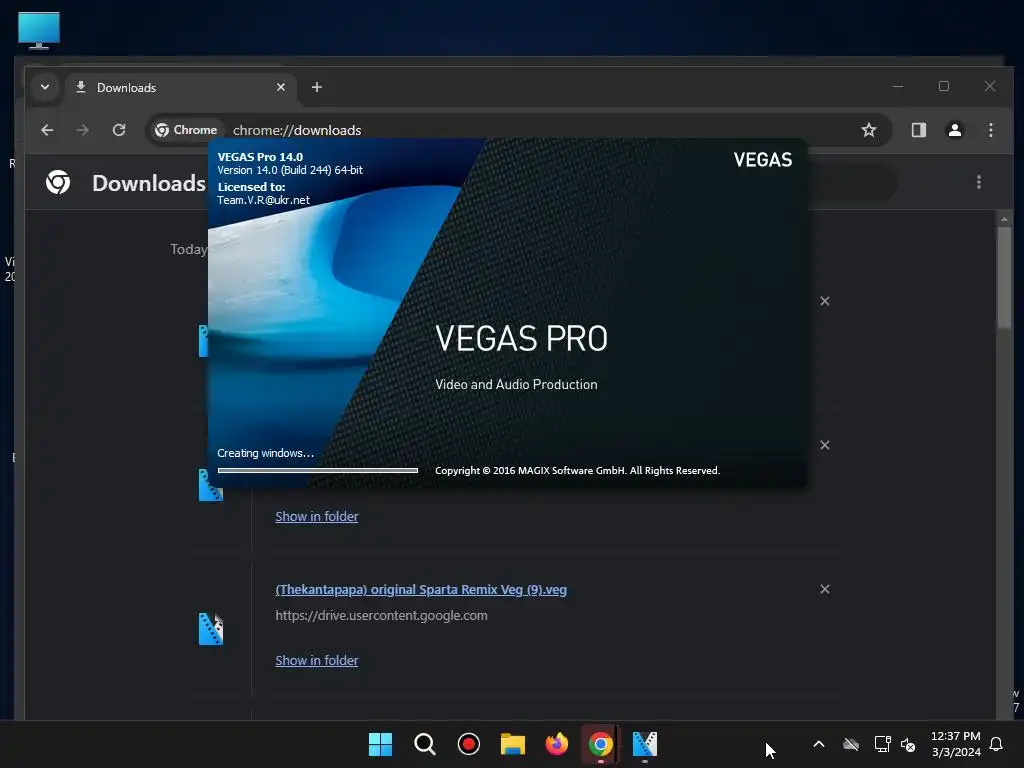Open File Explorer from taskbar

pos(513,744)
